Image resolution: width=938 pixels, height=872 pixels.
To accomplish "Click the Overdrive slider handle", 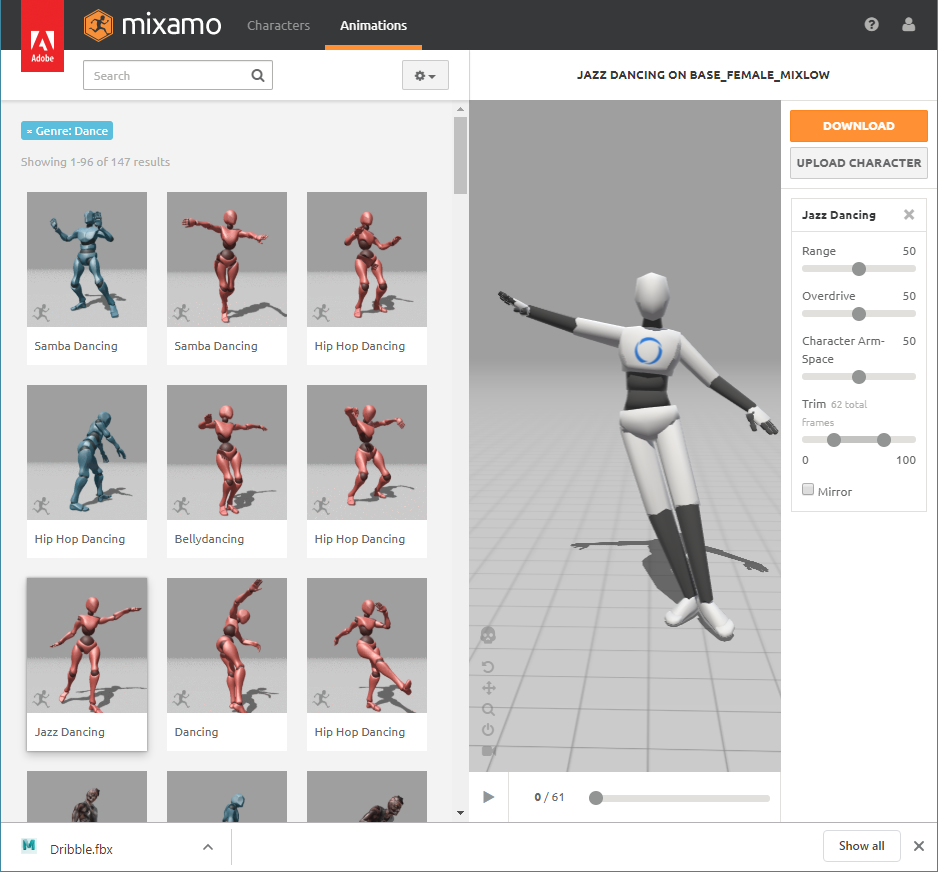I will pyautogui.click(x=858, y=314).
